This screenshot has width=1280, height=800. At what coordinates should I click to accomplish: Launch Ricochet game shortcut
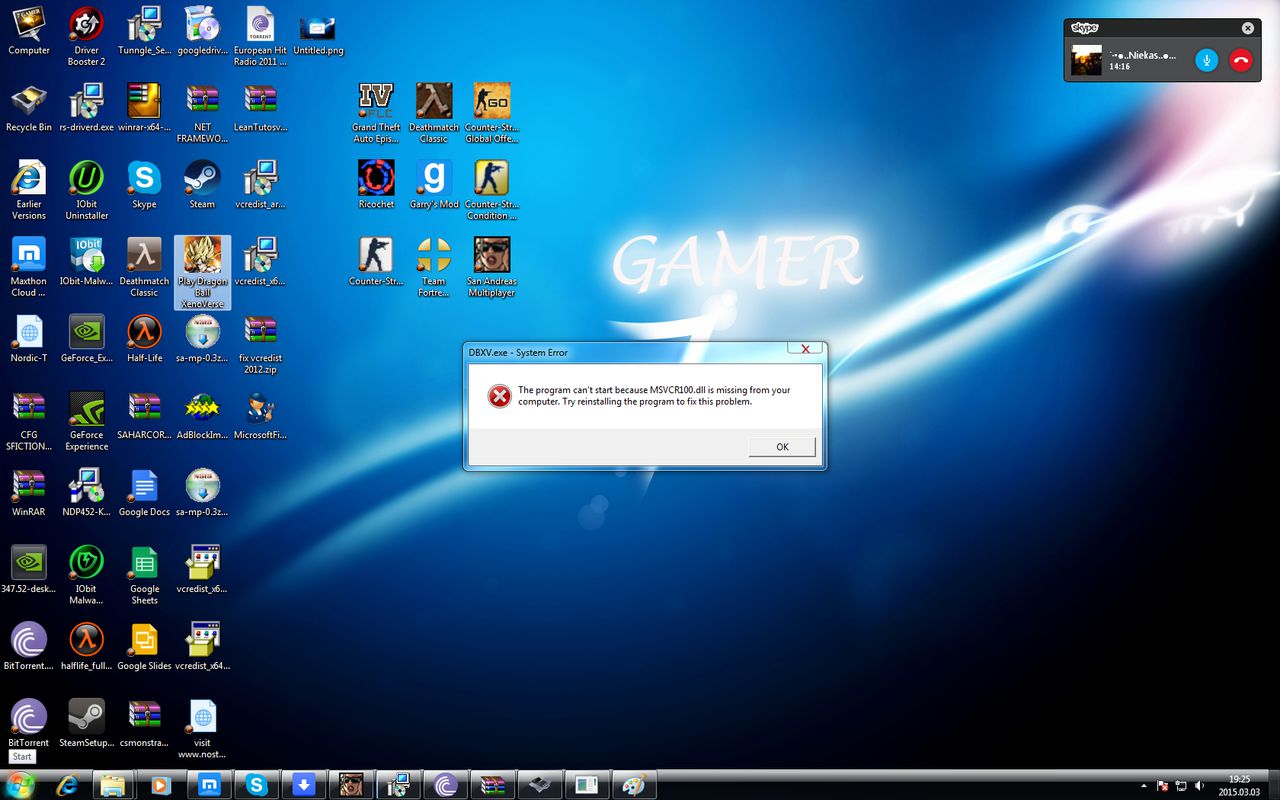tap(376, 184)
